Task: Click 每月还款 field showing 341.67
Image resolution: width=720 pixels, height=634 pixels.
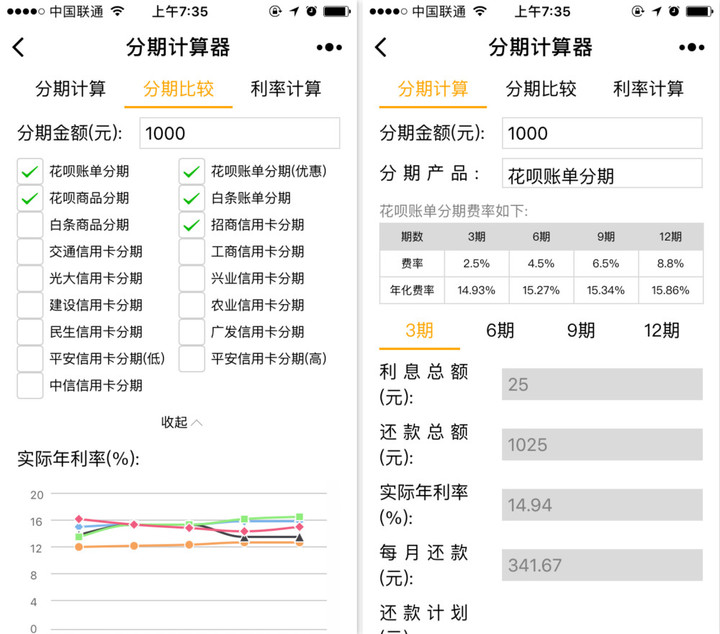Action: pyautogui.click(x=602, y=565)
